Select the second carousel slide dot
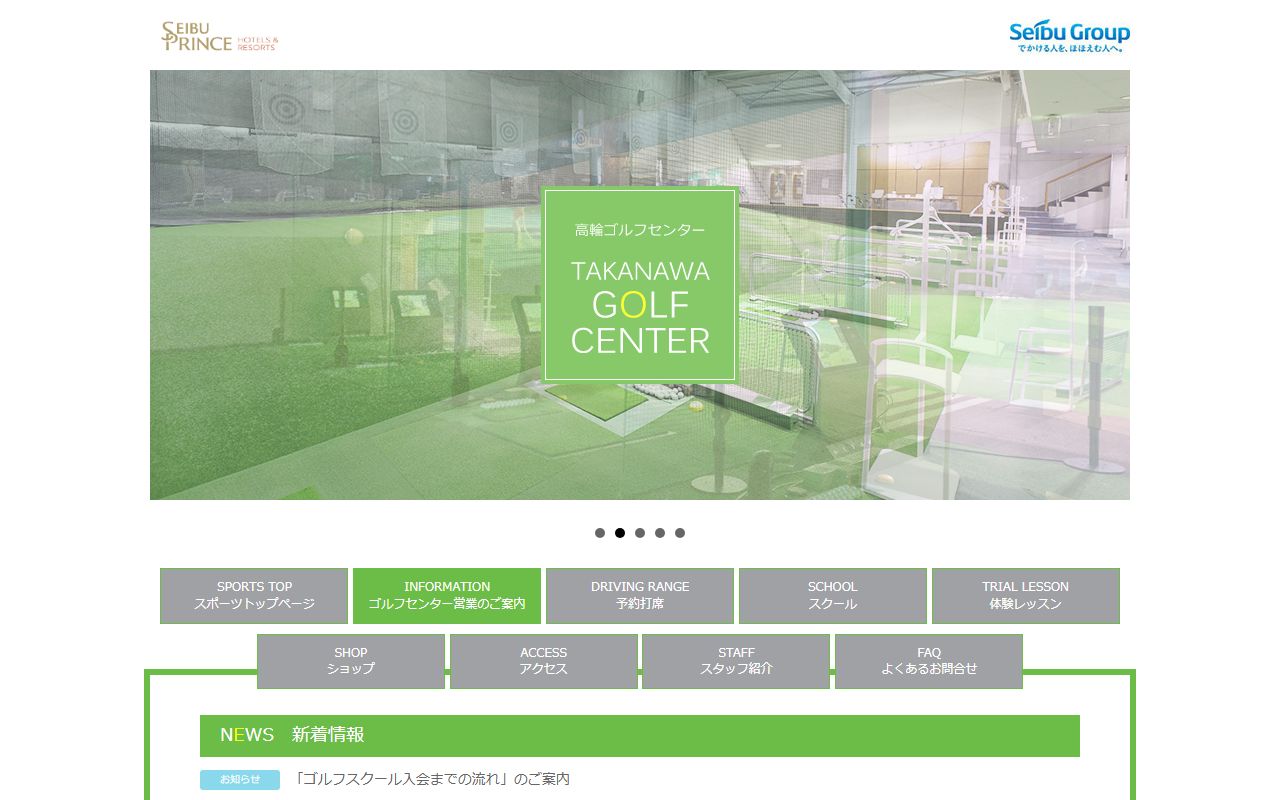The image size is (1280, 800). [x=620, y=533]
